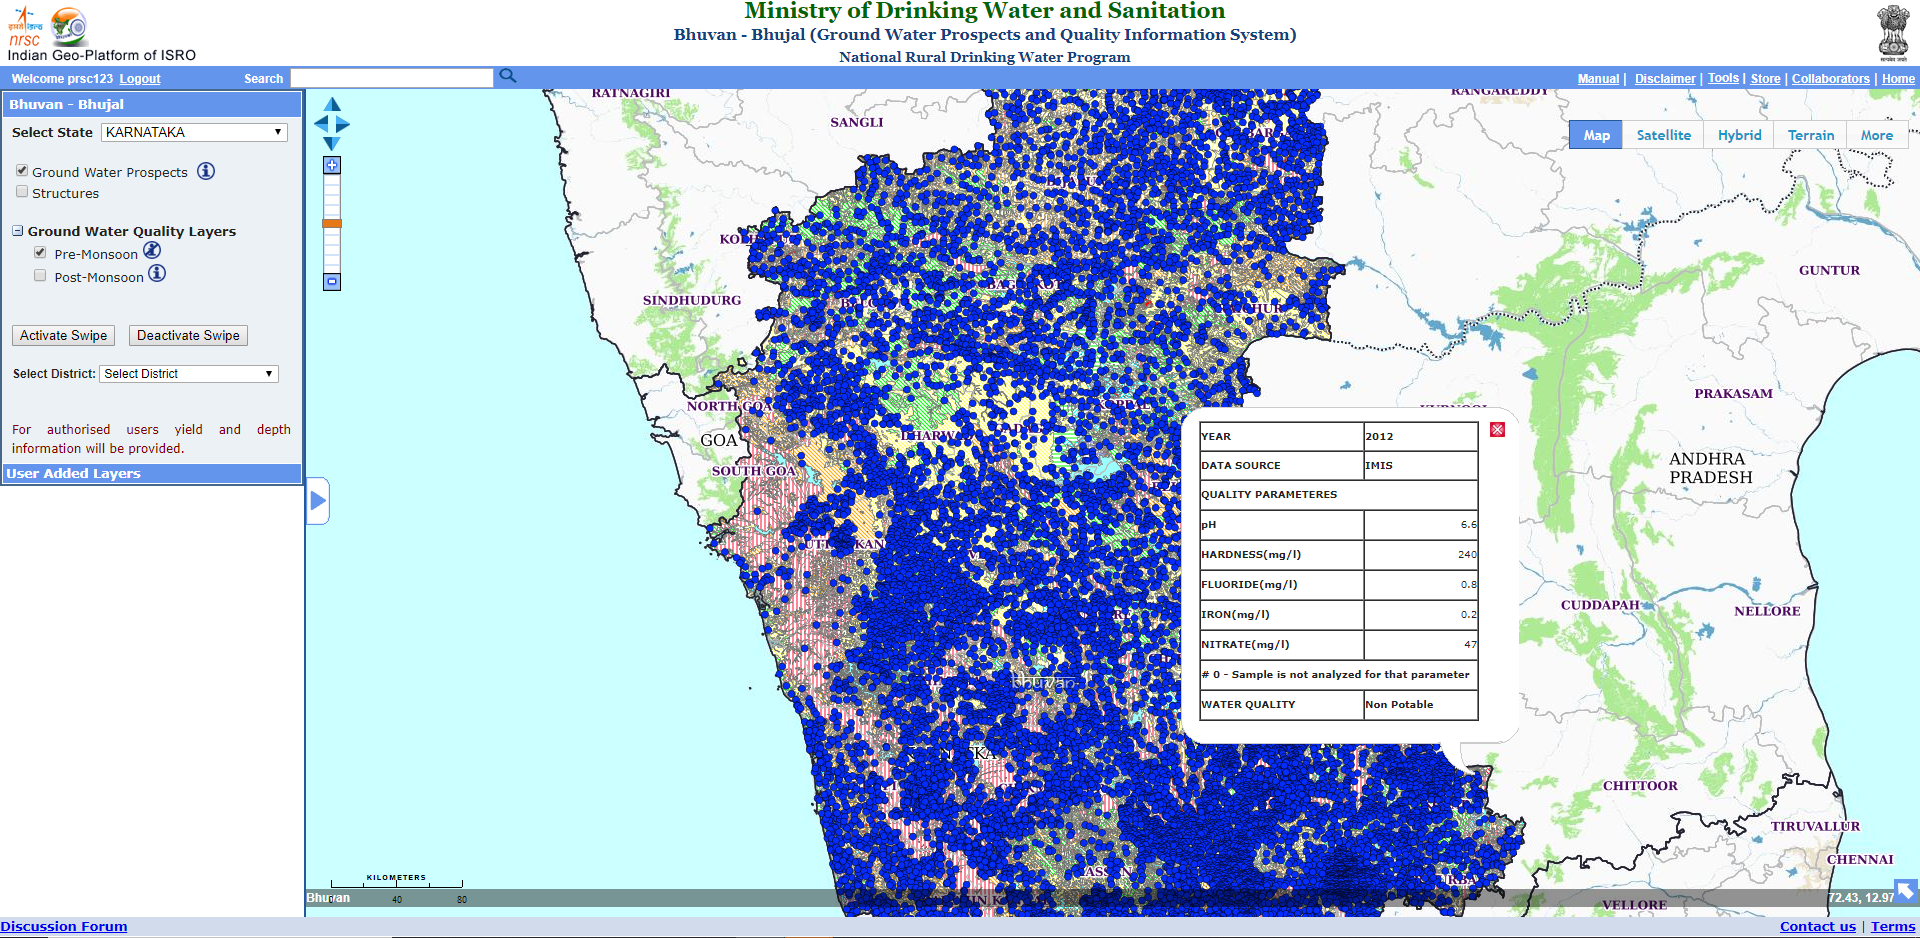Go to the Home link

pyautogui.click(x=1898, y=79)
